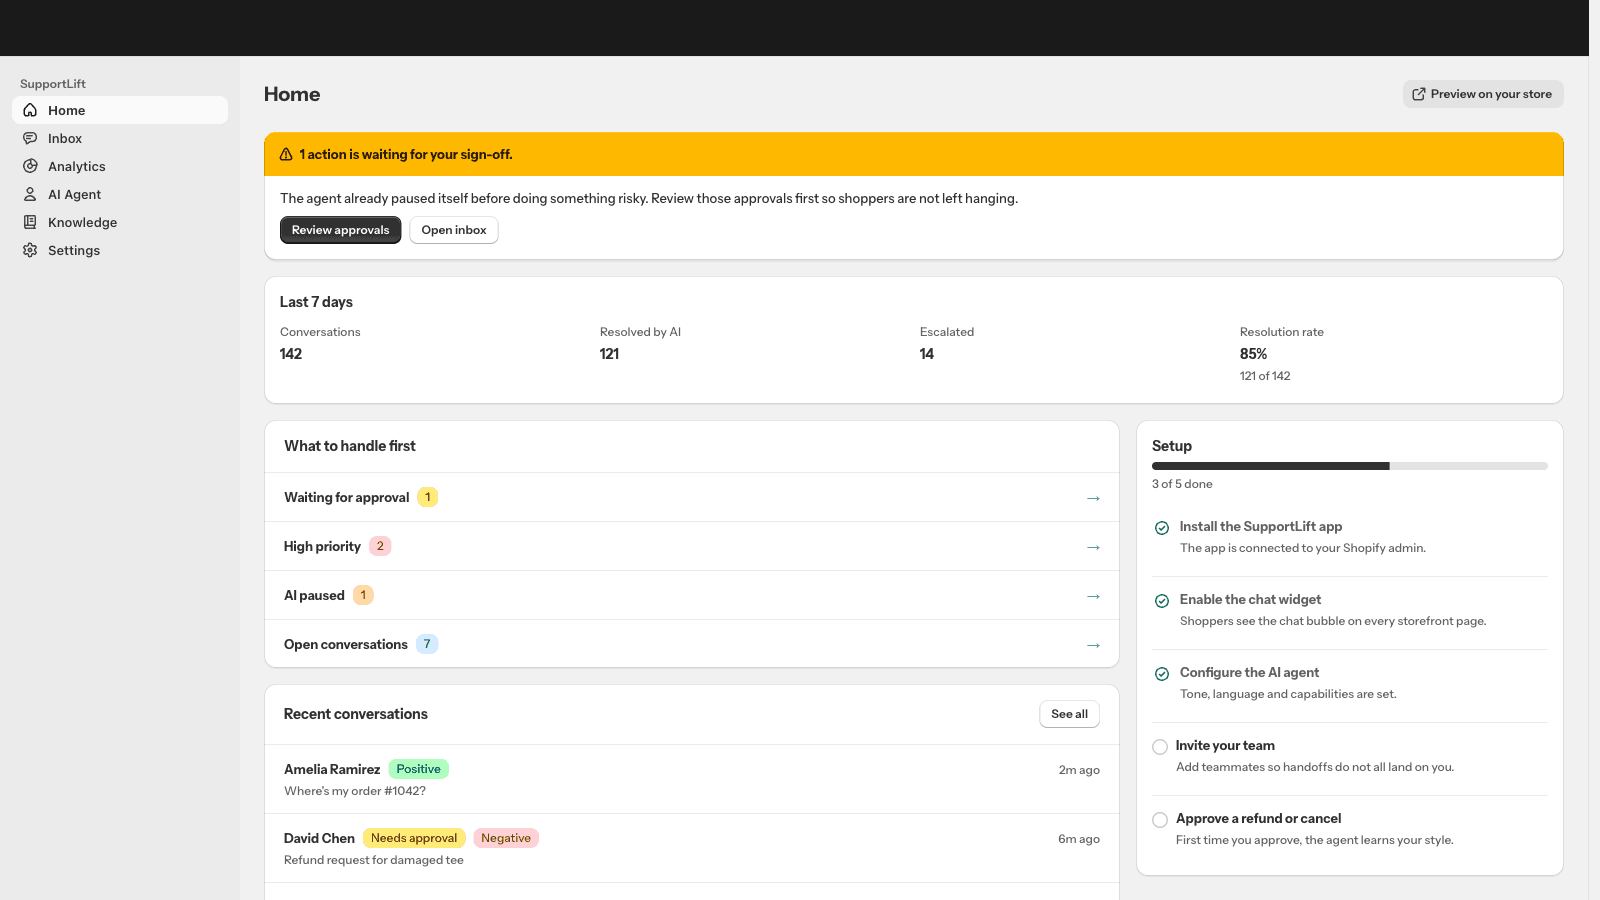Click the '121 of 142' text
This screenshot has width=1600, height=900.
pos(1265,376)
